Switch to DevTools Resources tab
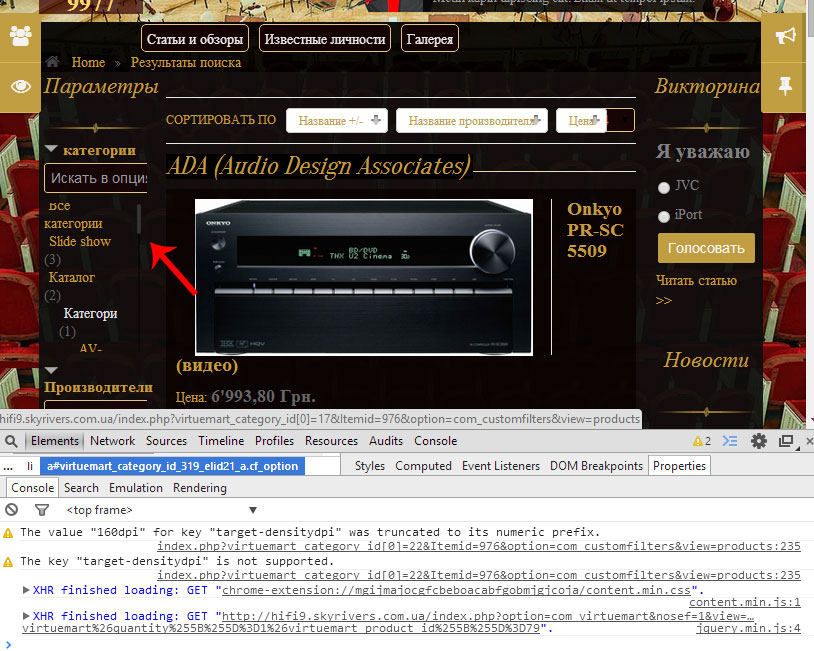This screenshot has width=814, height=651. [331, 441]
